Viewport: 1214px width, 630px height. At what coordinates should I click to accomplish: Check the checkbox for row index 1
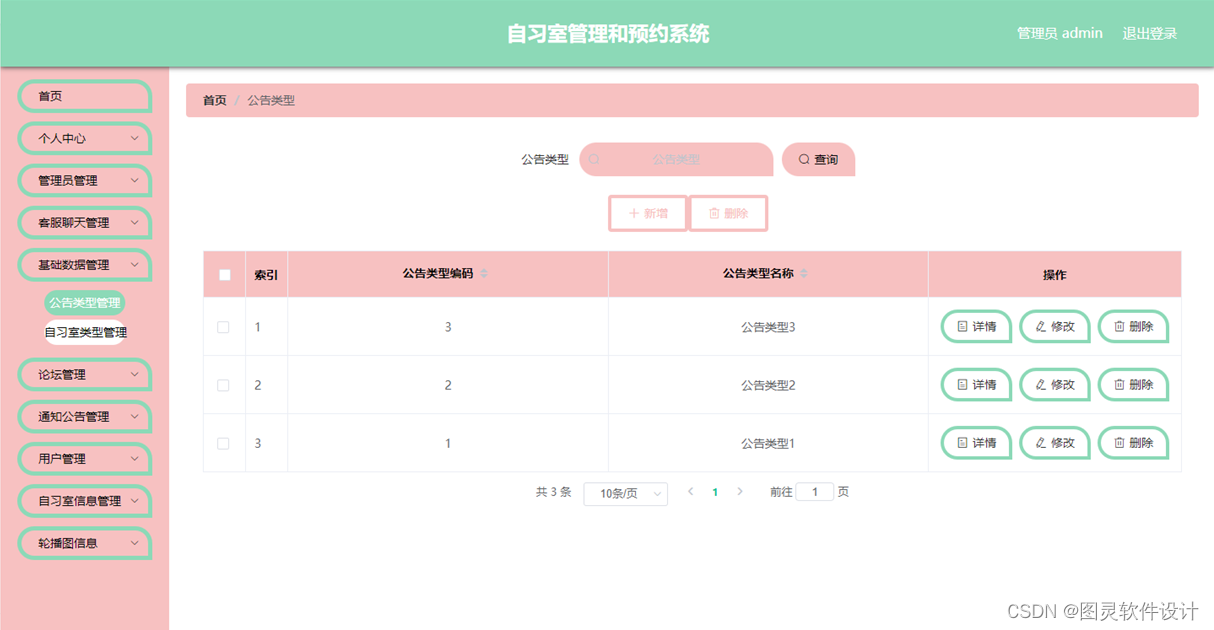coord(224,326)
